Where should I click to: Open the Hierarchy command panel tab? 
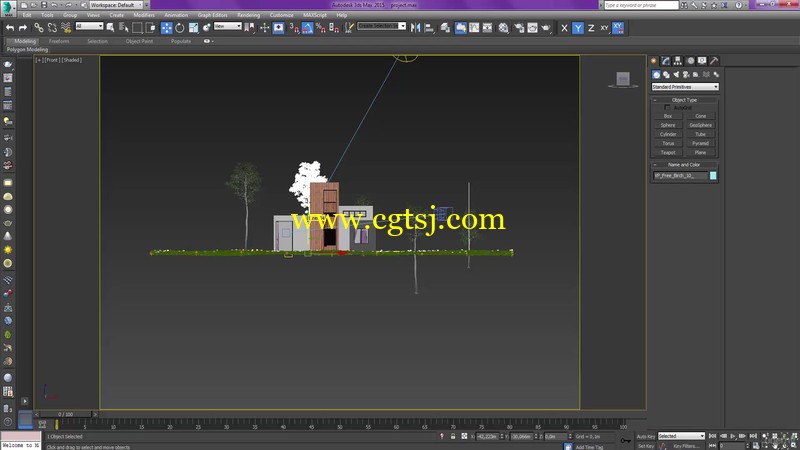coord(678,61)
